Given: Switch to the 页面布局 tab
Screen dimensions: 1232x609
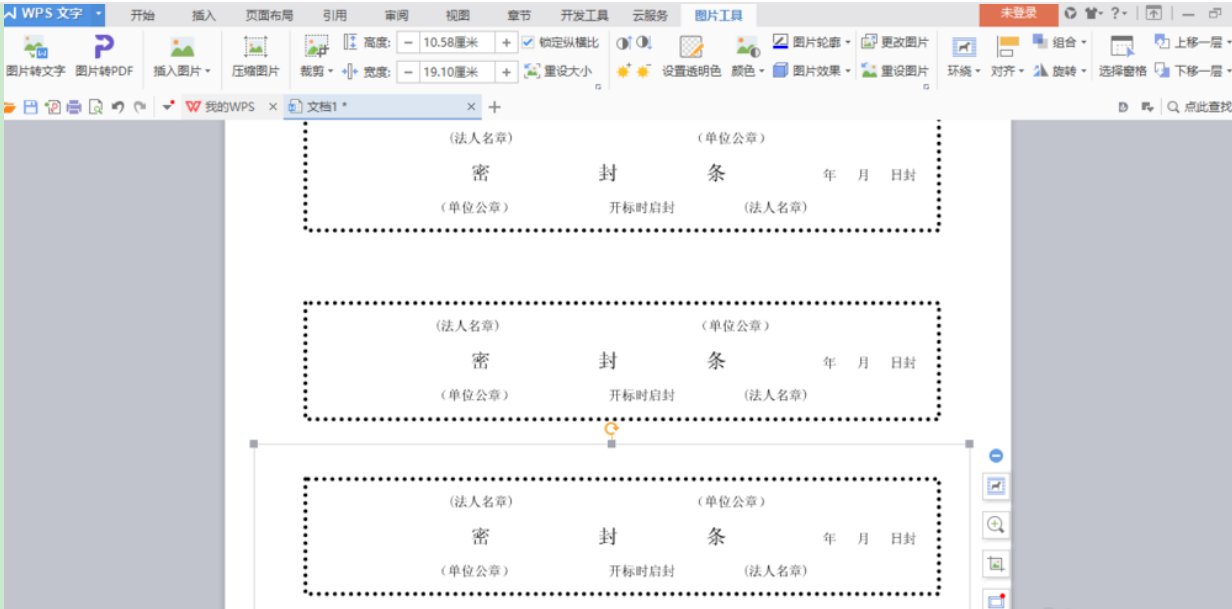Looking at the screenshot, I should [269, 15].
